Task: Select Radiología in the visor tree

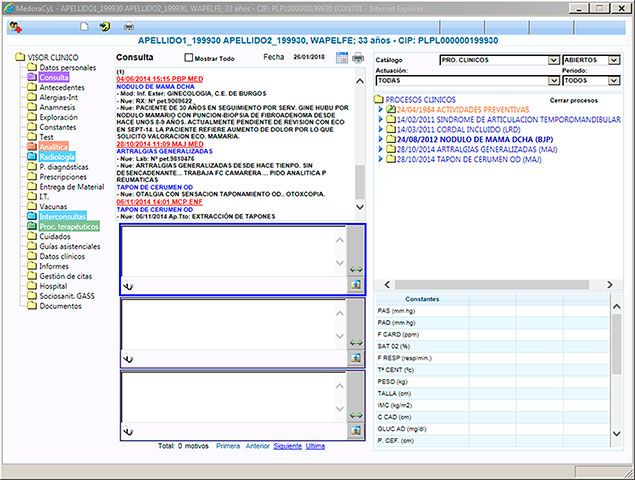Action: pos(57,157)
